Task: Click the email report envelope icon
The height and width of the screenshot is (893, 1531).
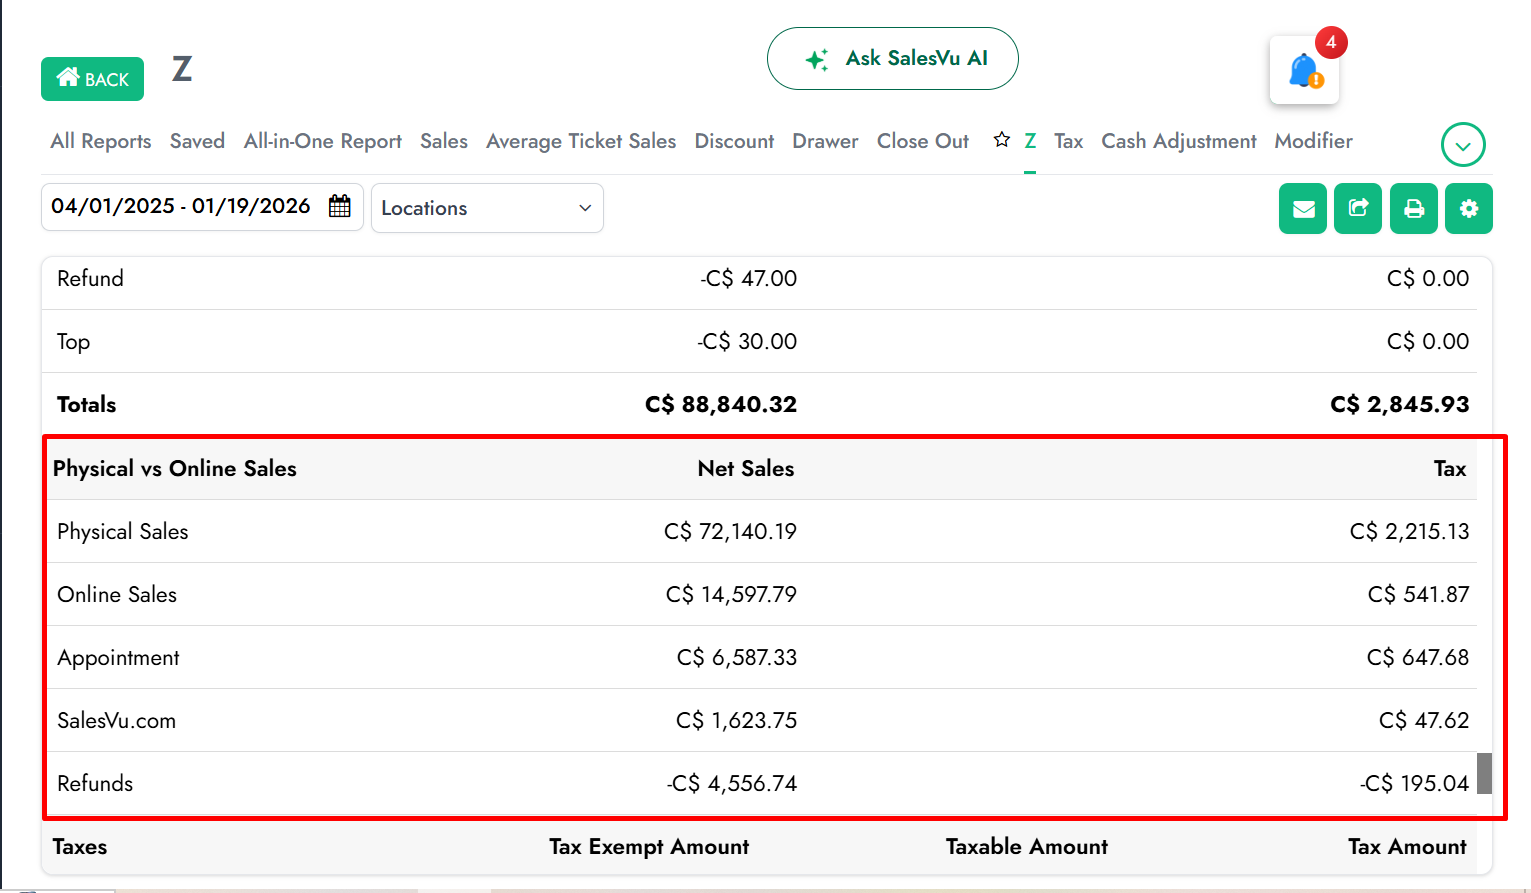Action: [1303, 209]
